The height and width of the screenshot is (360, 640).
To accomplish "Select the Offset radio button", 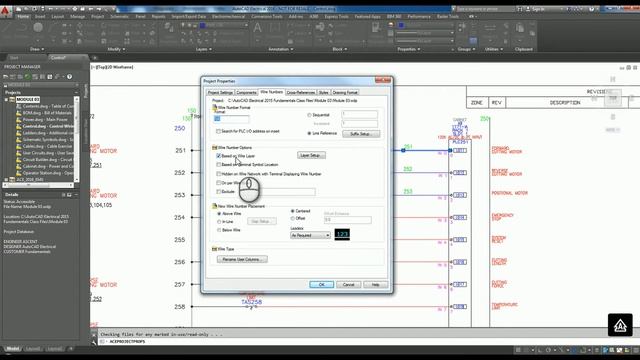I will pyautogui.click(x=293, y=218).
